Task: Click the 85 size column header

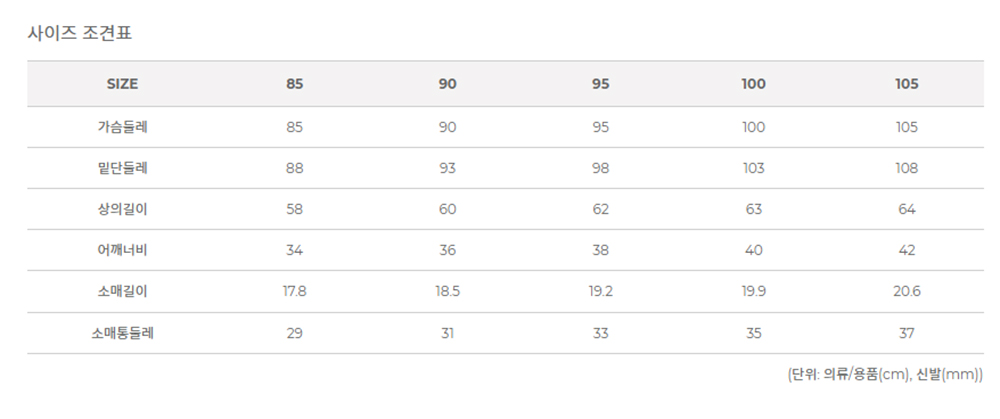Action: 295,84
